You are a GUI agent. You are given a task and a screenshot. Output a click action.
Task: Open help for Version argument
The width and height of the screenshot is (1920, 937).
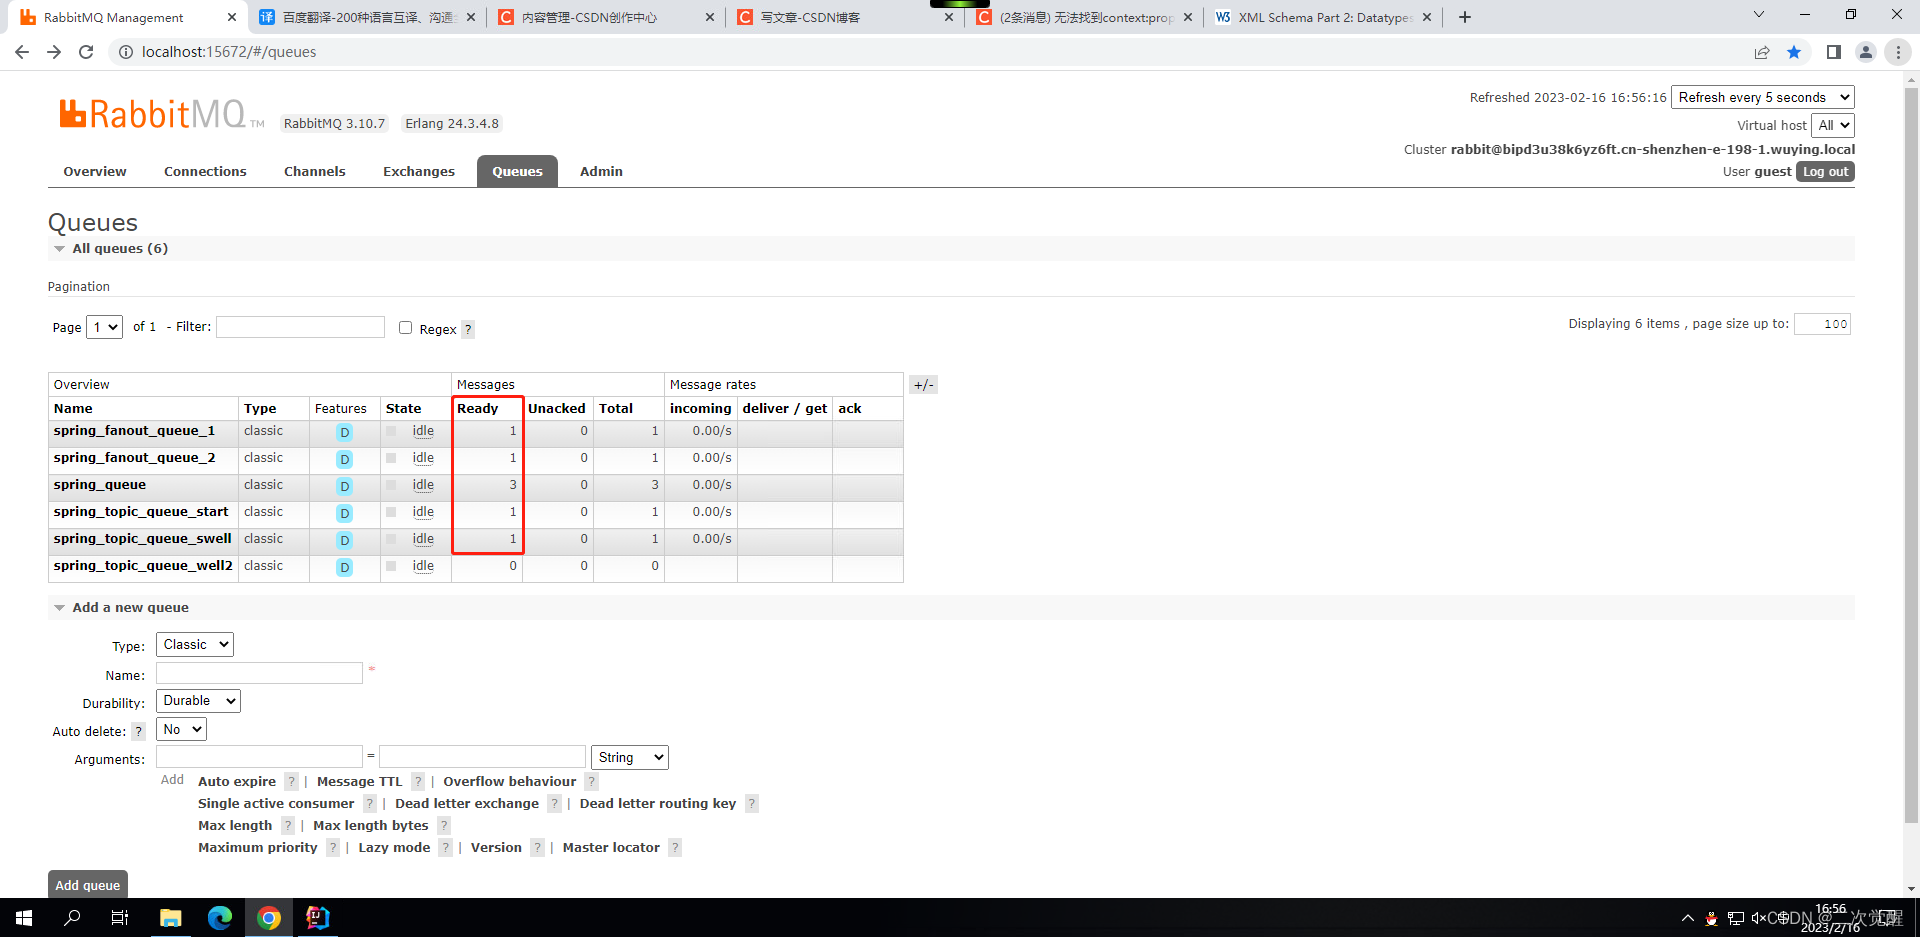pyautogui.click(x=537, y=847)
